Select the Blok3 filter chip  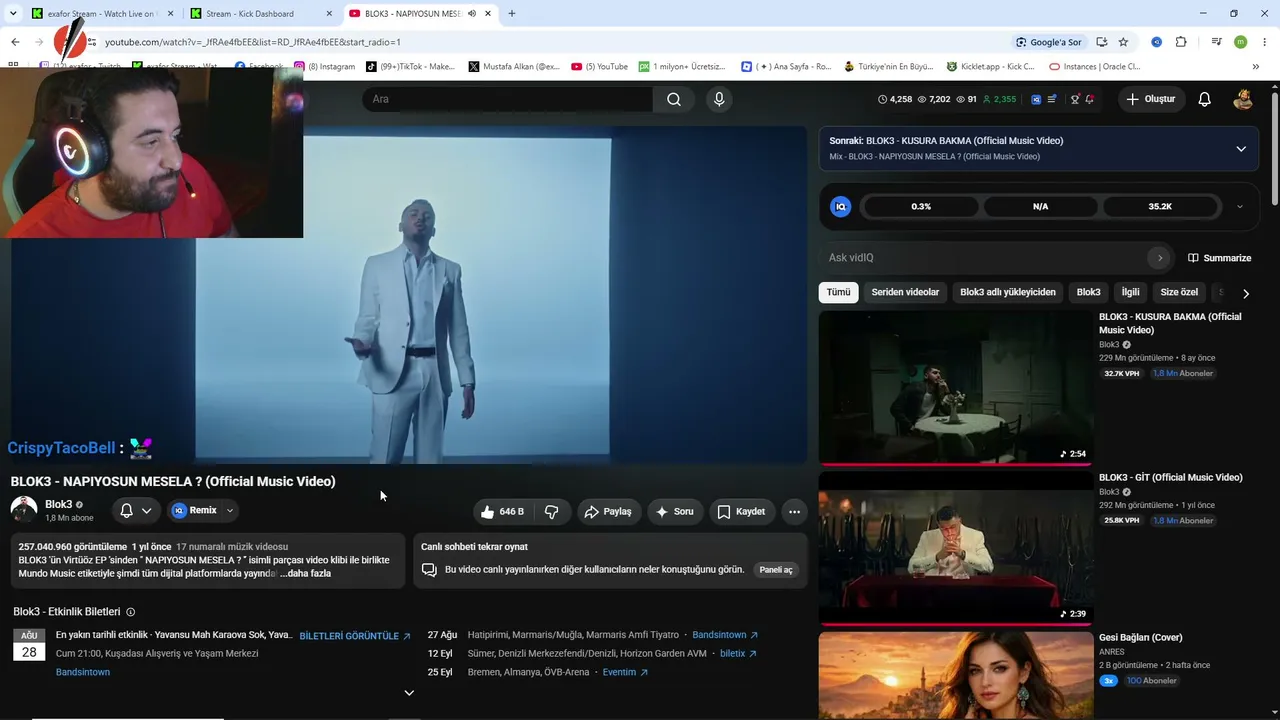(x=1088, y=292)
